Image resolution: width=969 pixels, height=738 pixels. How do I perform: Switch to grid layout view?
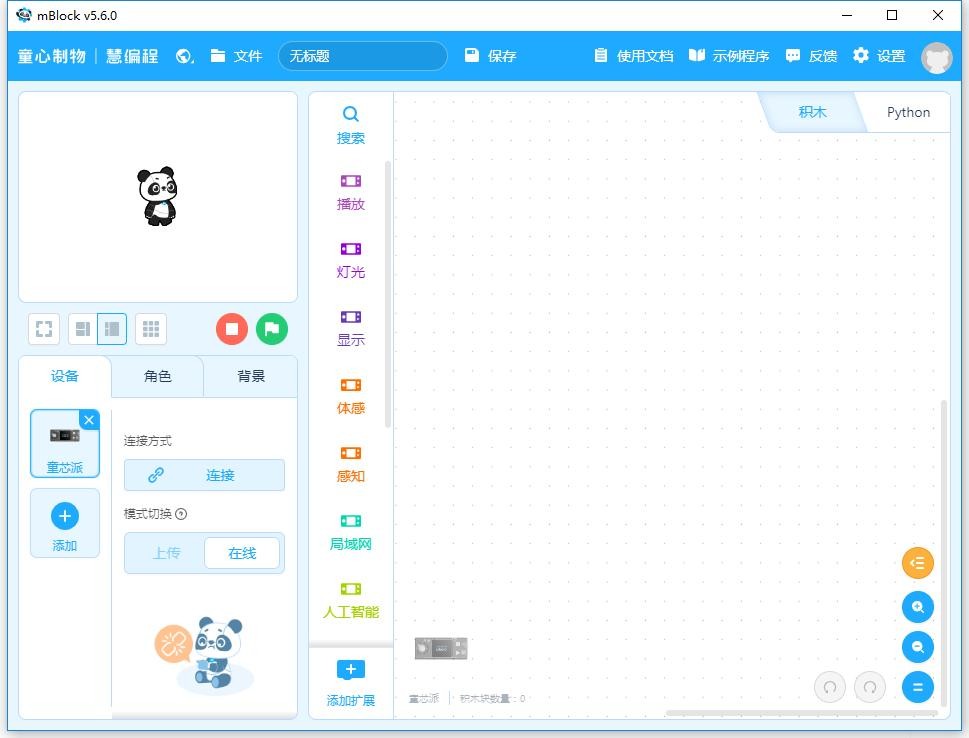point(151,329)
